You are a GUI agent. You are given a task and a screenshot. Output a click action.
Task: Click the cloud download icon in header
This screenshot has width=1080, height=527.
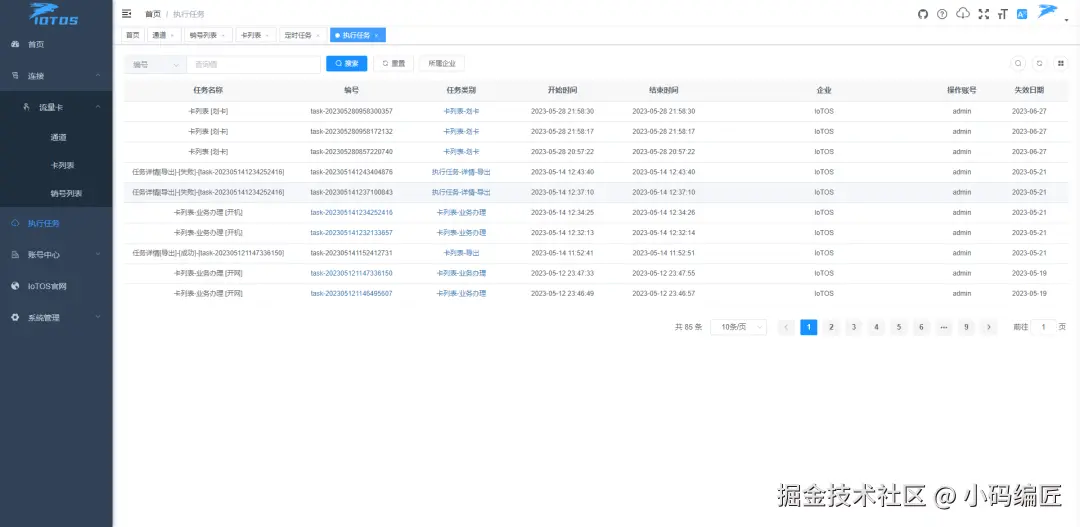pyautogui.click(x=963, y=13)
